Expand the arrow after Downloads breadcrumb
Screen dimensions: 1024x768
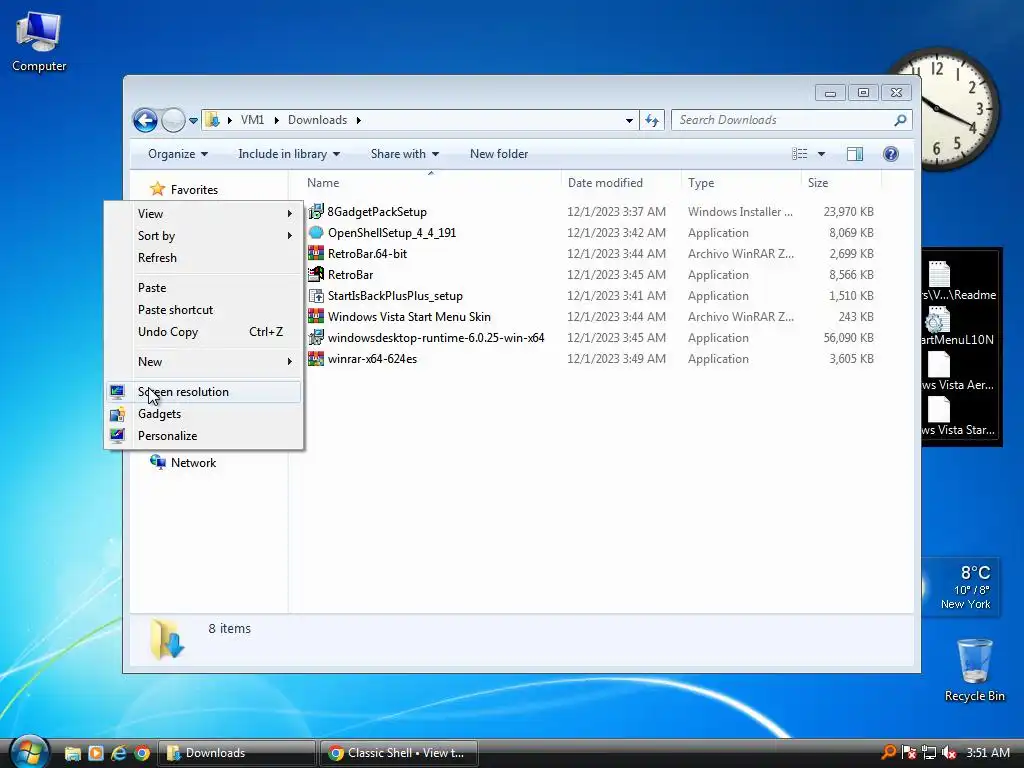point(359,120)
